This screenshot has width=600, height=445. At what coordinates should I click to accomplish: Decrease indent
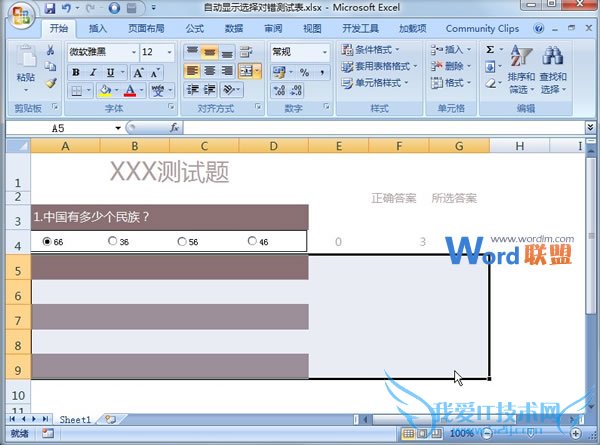[192, 90]
